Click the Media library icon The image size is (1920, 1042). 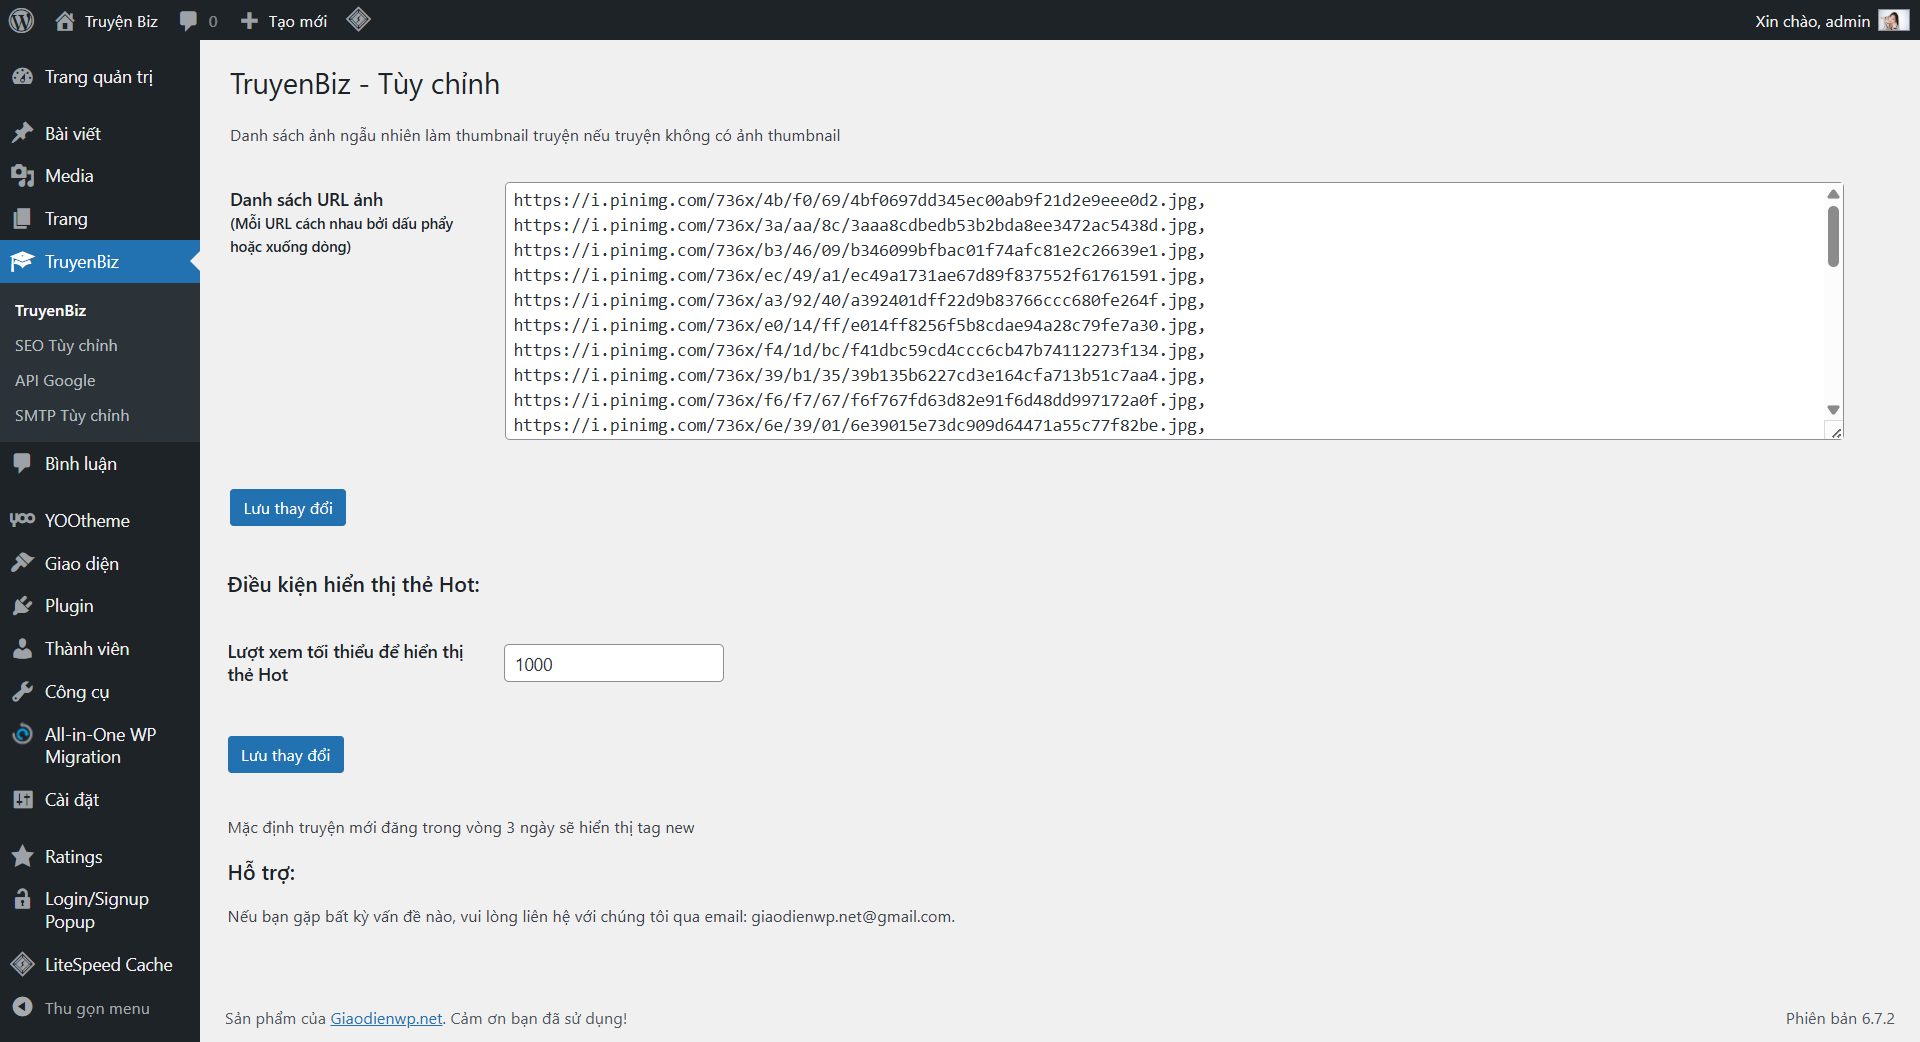(x=22, y=176)
